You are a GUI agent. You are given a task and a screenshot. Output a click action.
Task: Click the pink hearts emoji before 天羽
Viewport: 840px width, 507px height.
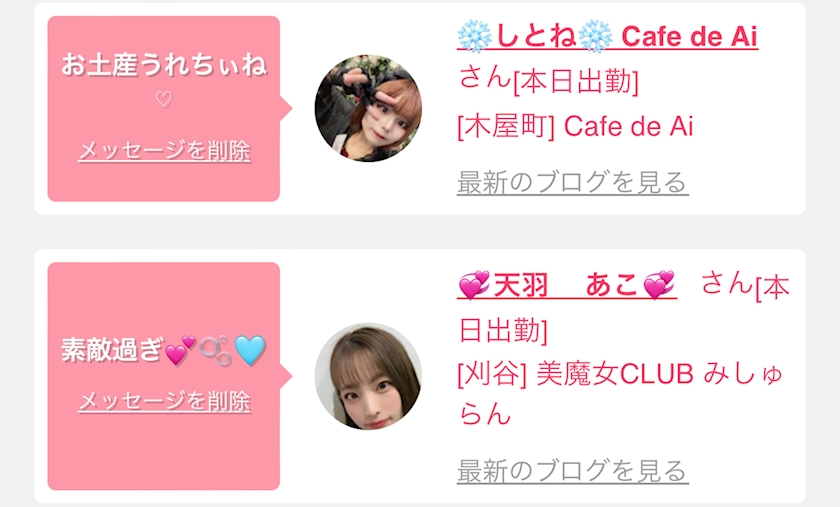coord(475,285)
